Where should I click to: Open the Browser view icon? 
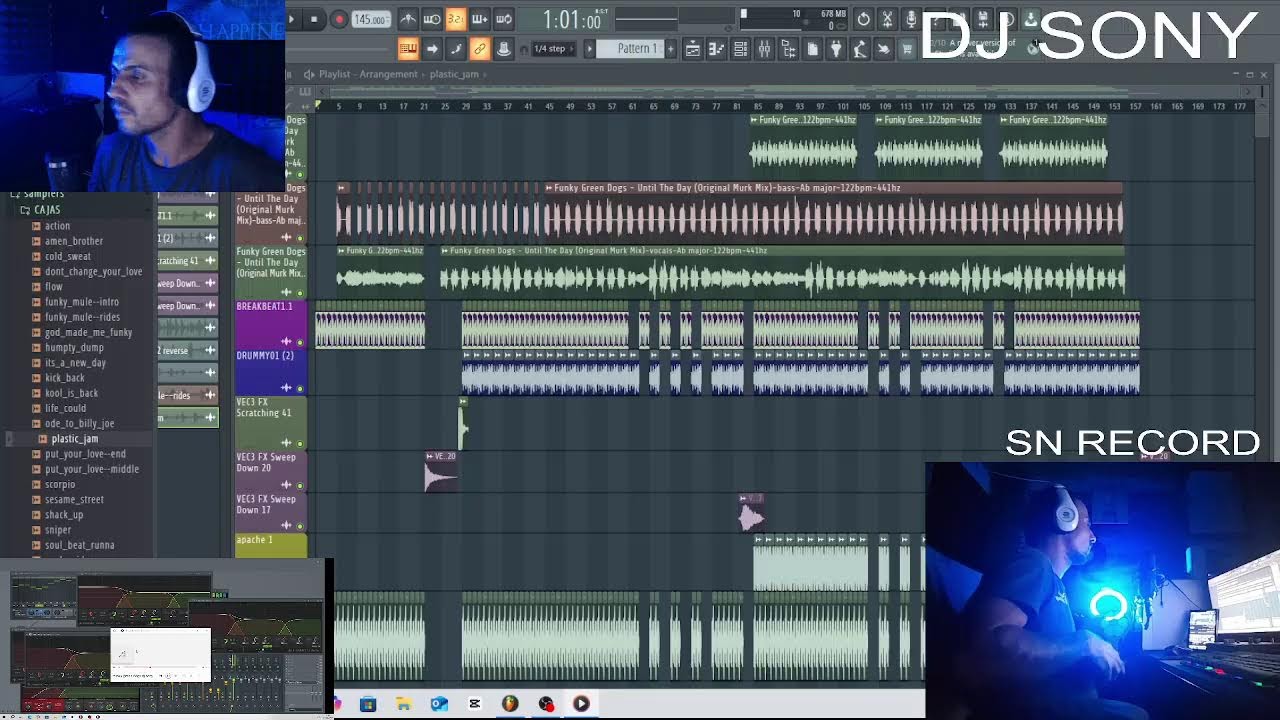[788, 48]
